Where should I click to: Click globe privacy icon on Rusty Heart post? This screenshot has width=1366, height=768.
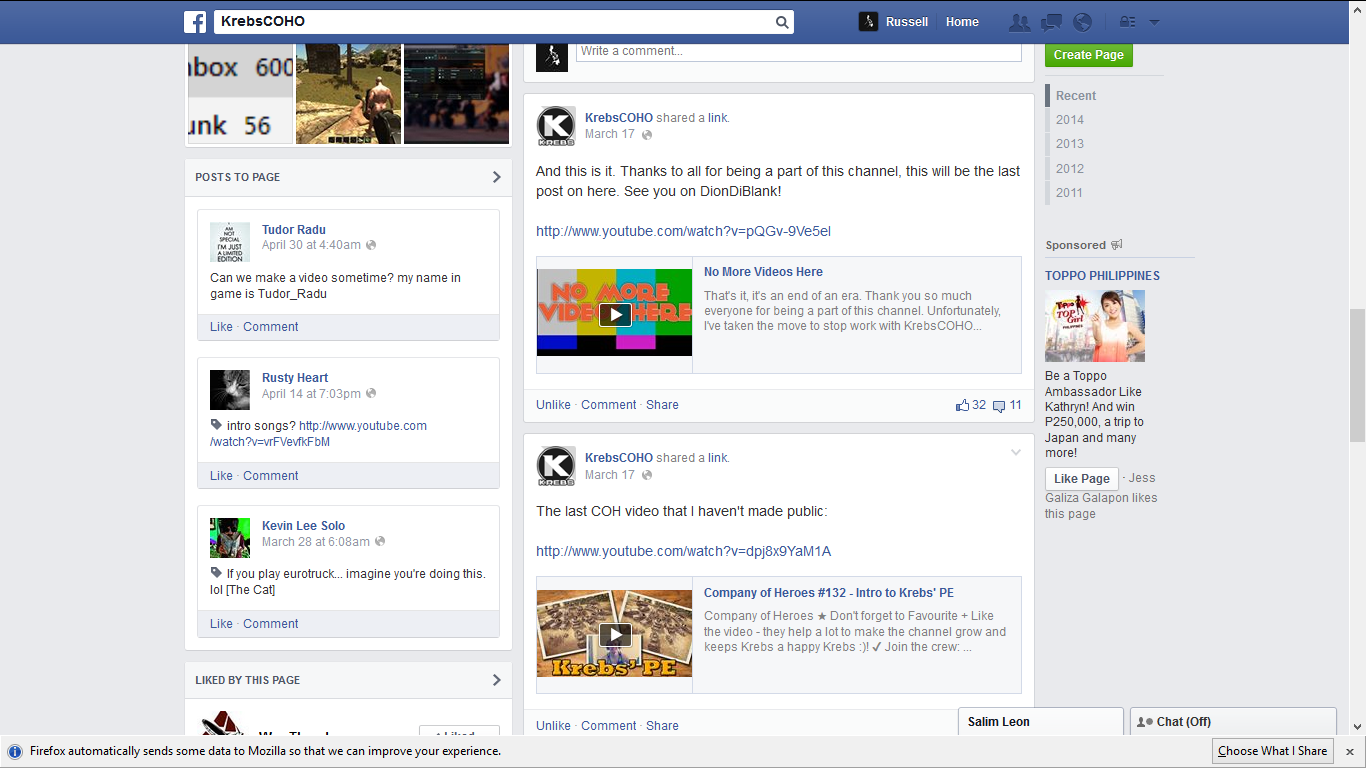coord(371,394)
